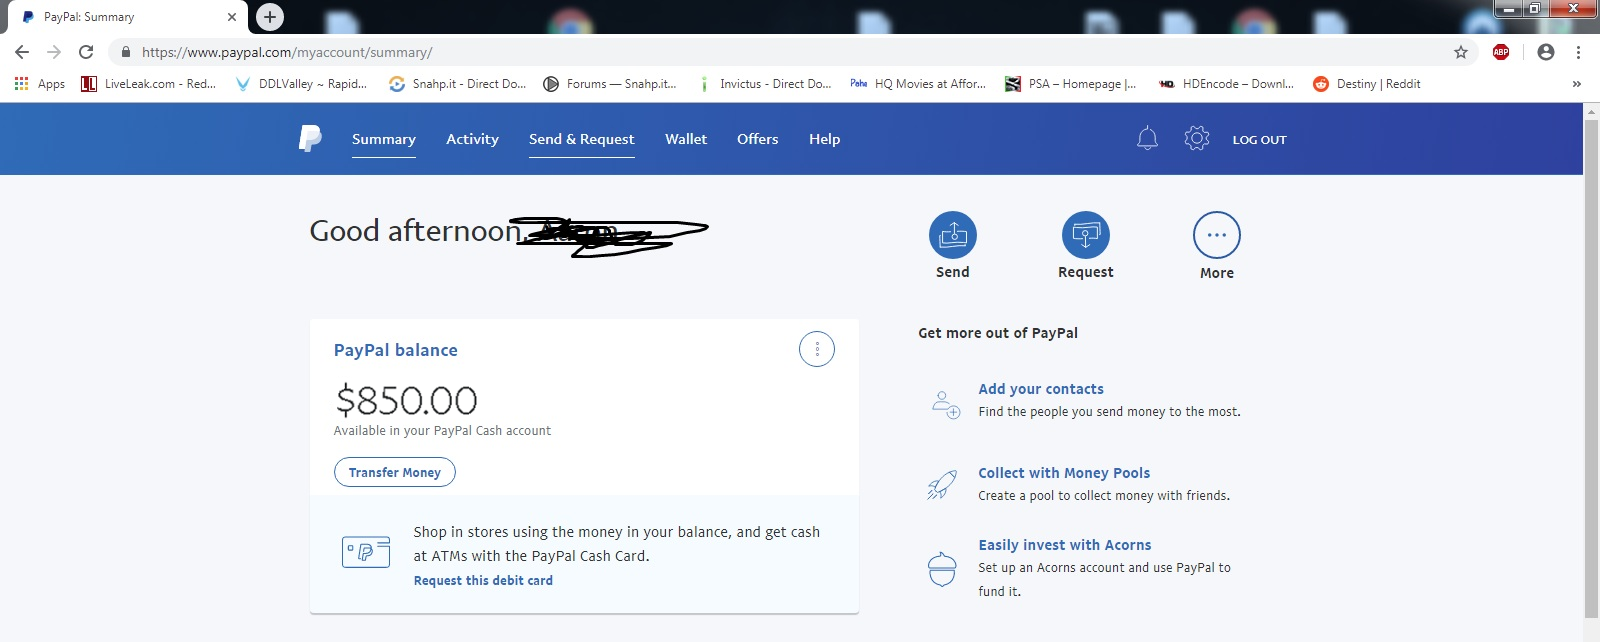Click the Acorns acorn icon
Viewport: 1600px width, 642px height.
click(x=942, y=569)
